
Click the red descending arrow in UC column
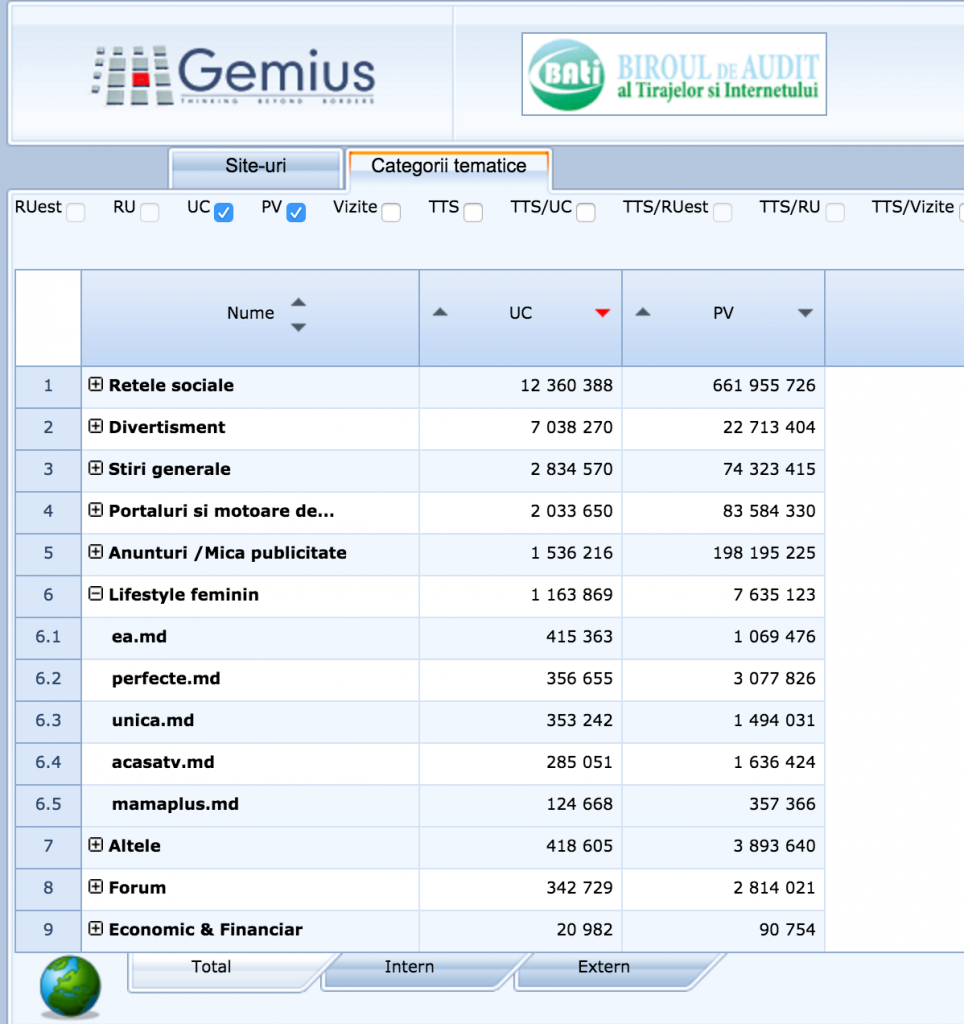602,313
